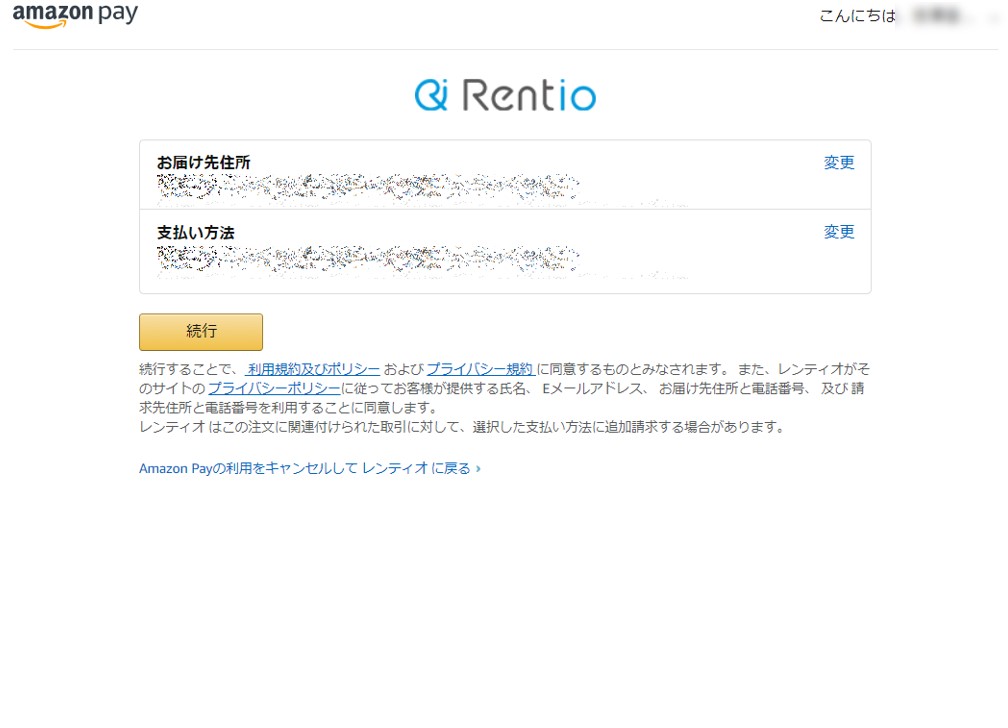The height and width of the screenshot is (728, 1008).
Task: Open the Rentio プライバシーポリシー link
Action: tap(274, 388)
